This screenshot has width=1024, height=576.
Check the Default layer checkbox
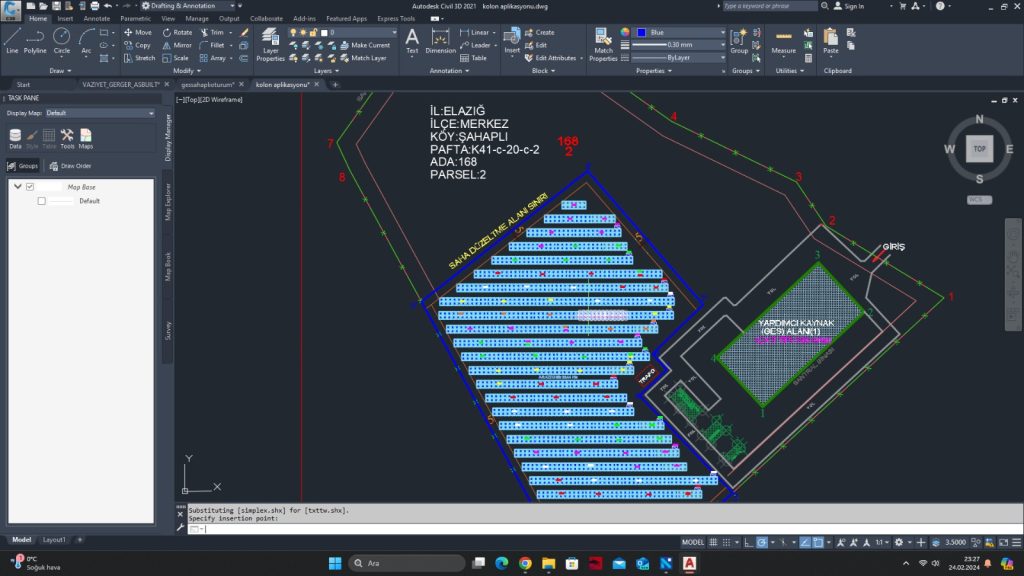pos(41,201)
